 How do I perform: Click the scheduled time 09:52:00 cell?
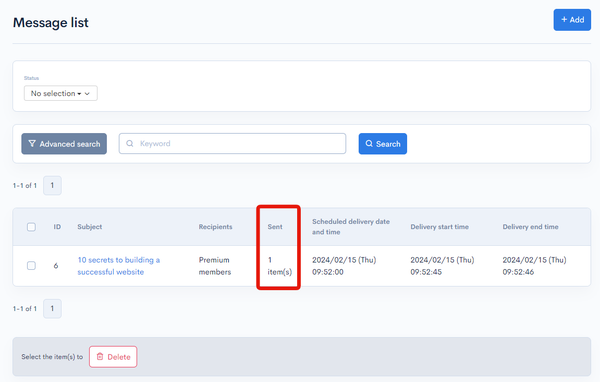[344, 266]
